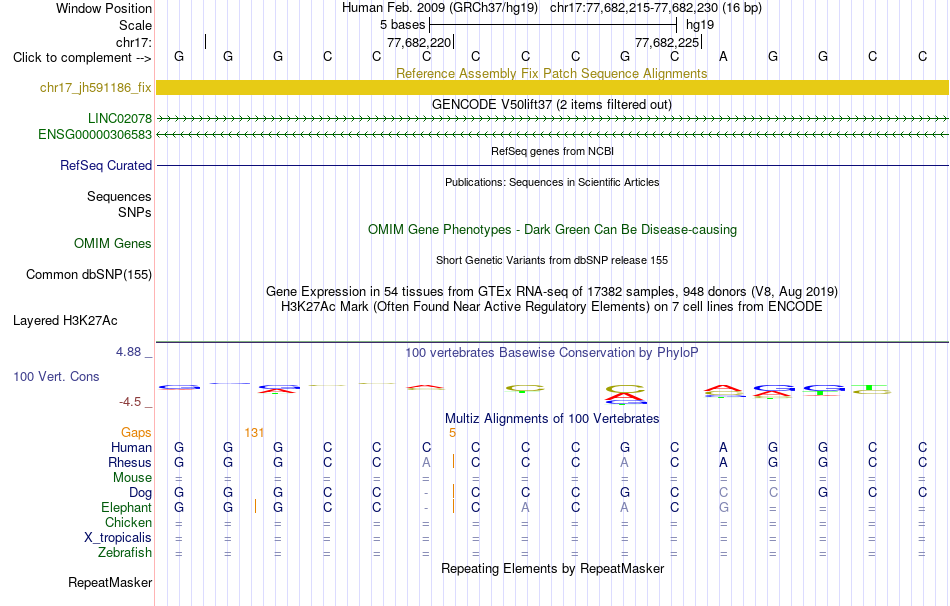This screenshot has height=606, width=950.
Task: Click the Mouse species row label
Action: pos(132,478)
